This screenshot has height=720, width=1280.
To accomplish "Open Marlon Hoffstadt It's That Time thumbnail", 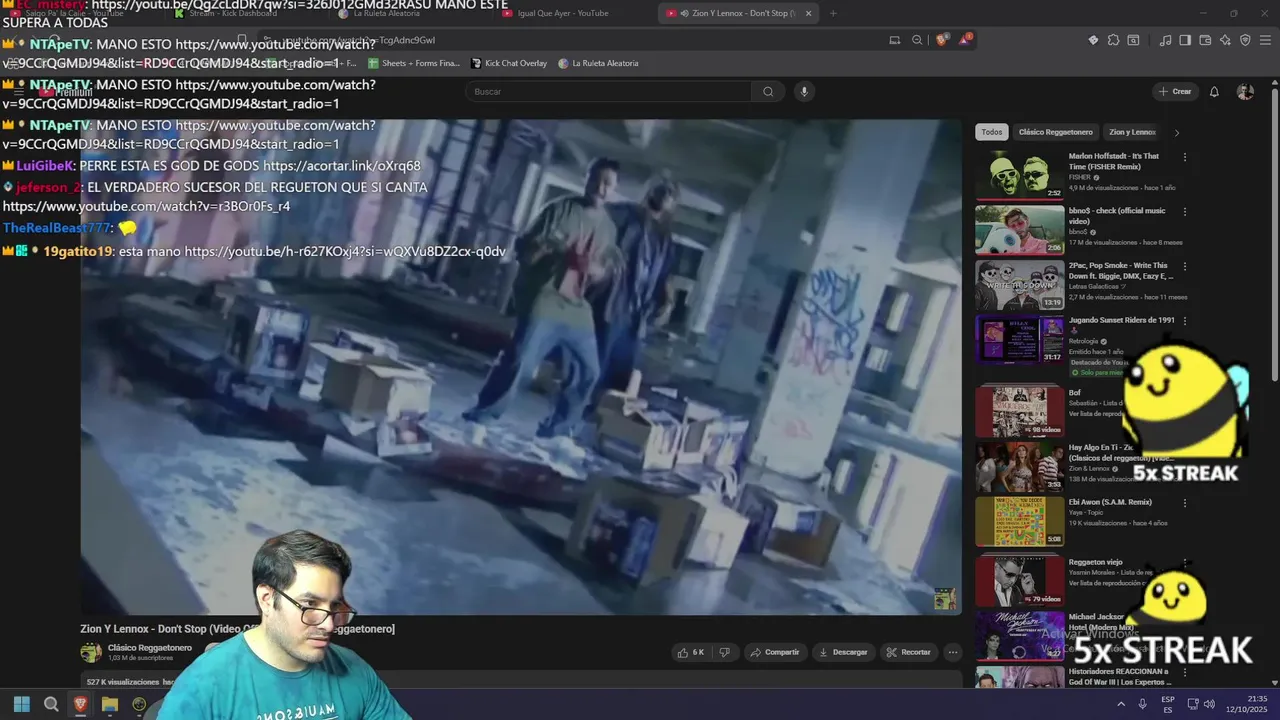I will pyautogui.click(x=1020, y=175).
